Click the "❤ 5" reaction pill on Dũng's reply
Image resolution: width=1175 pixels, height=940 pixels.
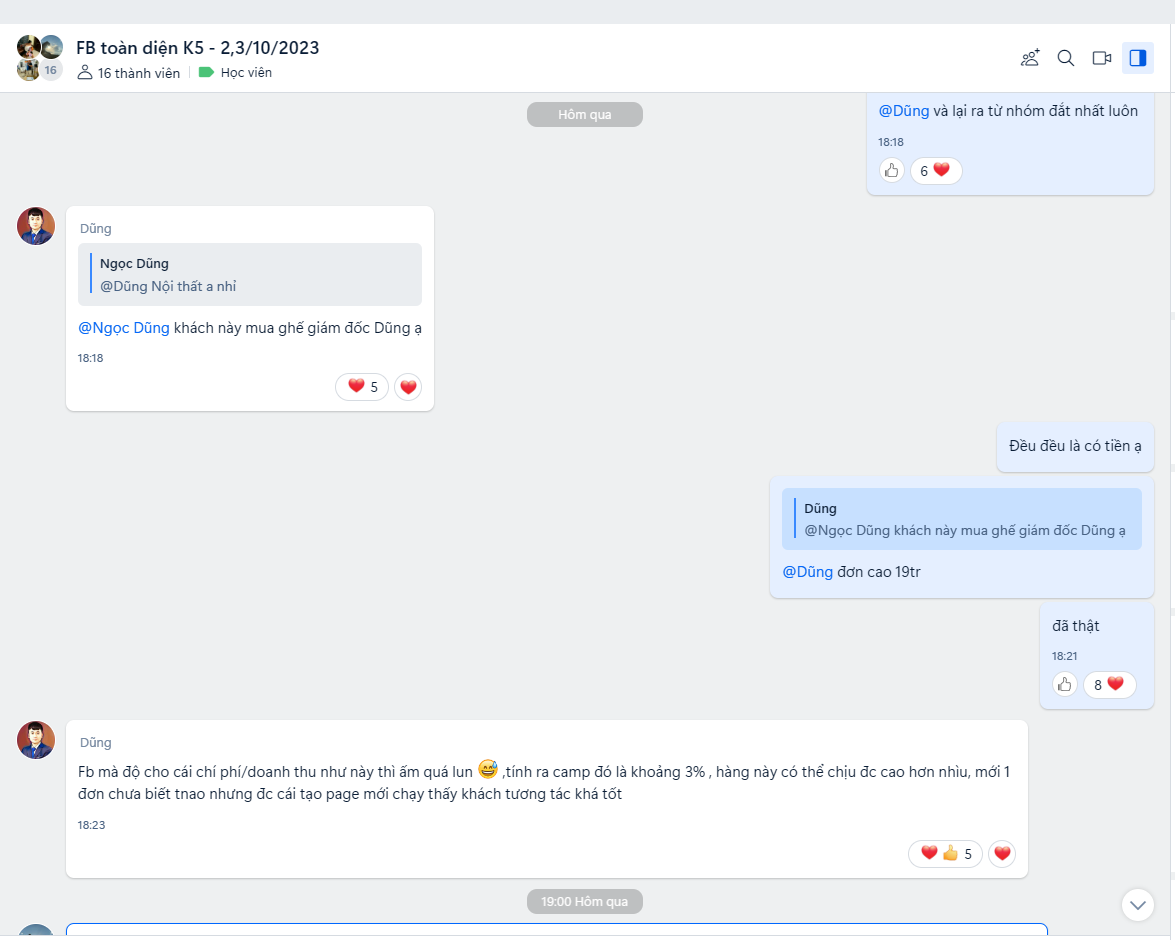tap(361, 387)
